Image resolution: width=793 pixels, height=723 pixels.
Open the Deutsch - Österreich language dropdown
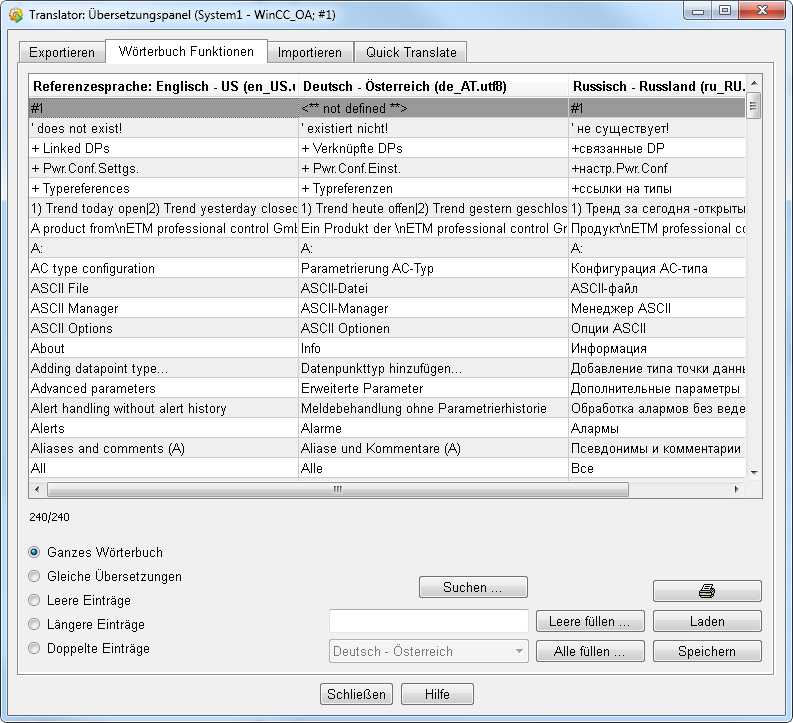(x=428, y=651)
